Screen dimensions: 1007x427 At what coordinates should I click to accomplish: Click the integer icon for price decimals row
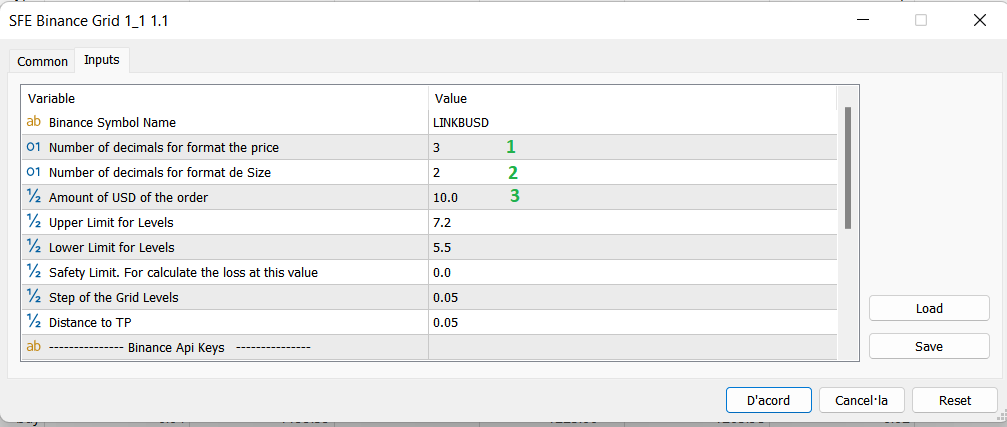point(33,147)
